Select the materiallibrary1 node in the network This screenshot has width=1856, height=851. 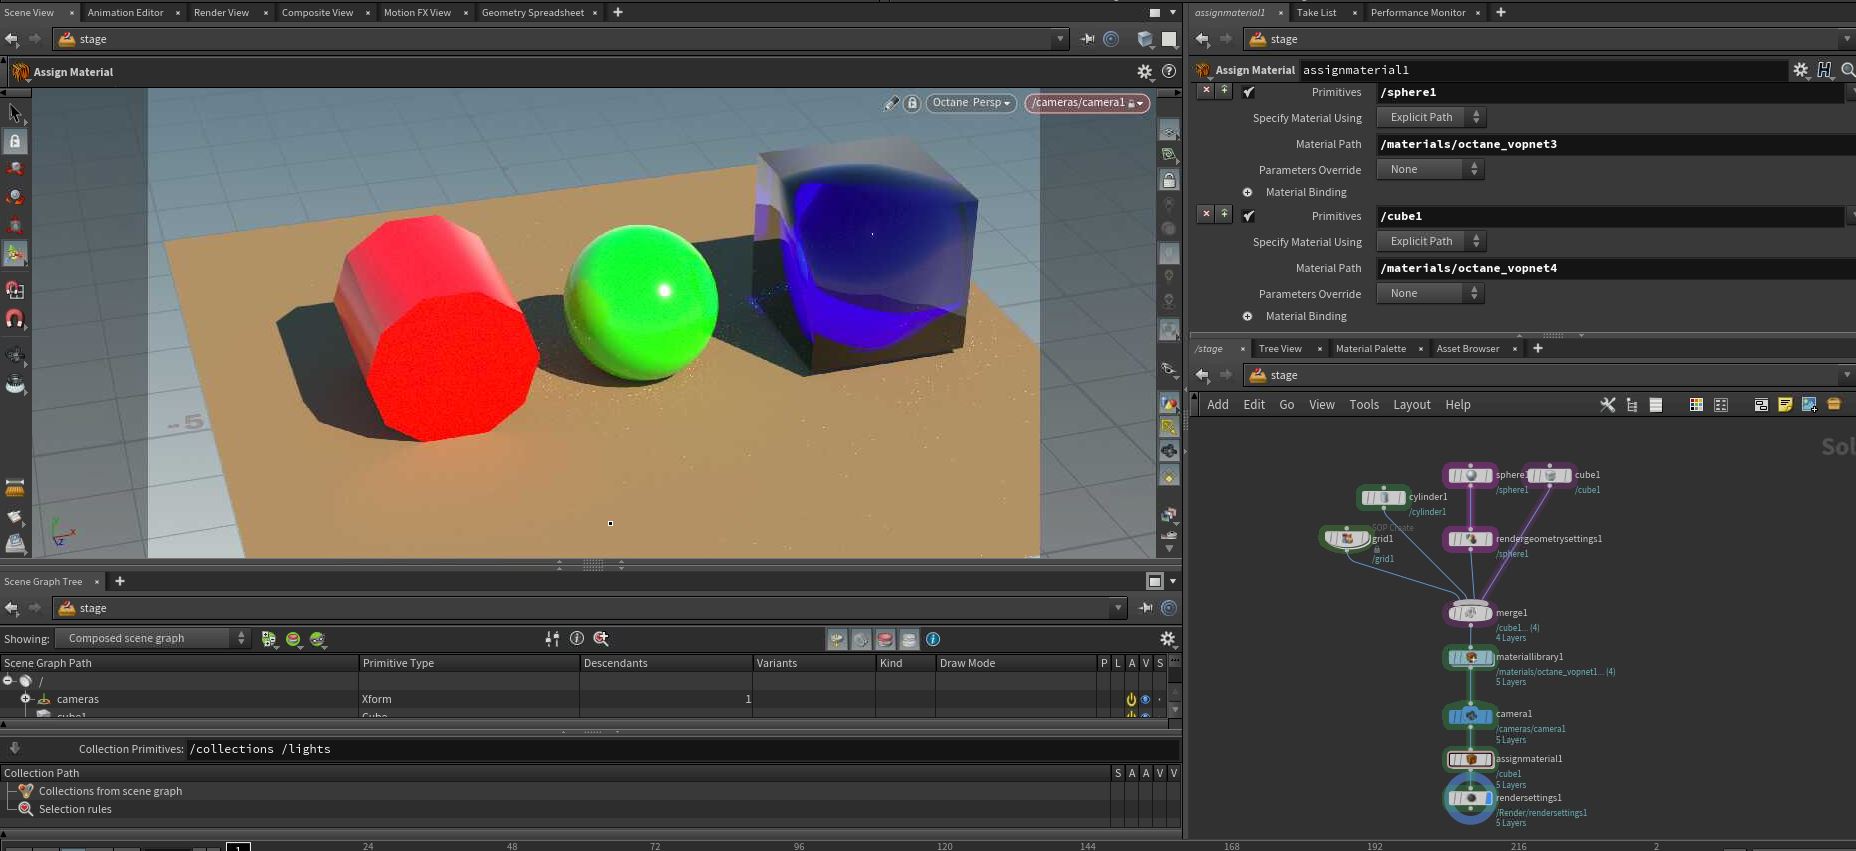(1470, 657)
